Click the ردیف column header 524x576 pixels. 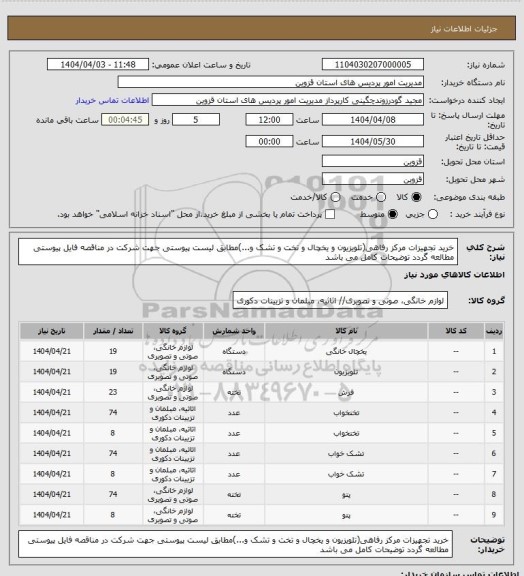click(494, 331)
